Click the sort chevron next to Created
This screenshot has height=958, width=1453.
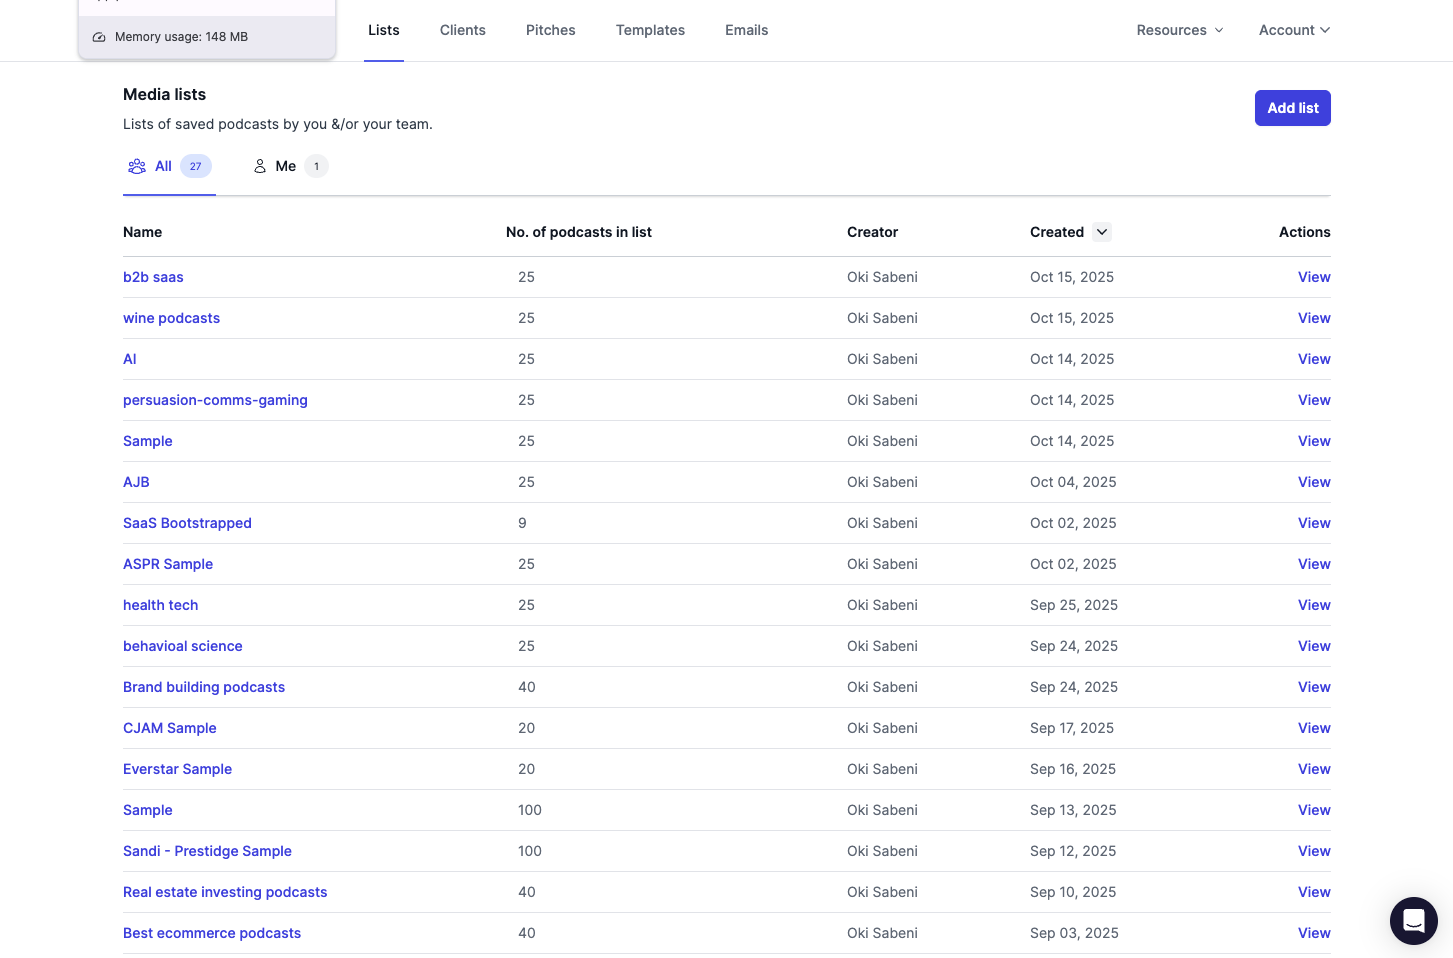click(x=1101, y=232)
